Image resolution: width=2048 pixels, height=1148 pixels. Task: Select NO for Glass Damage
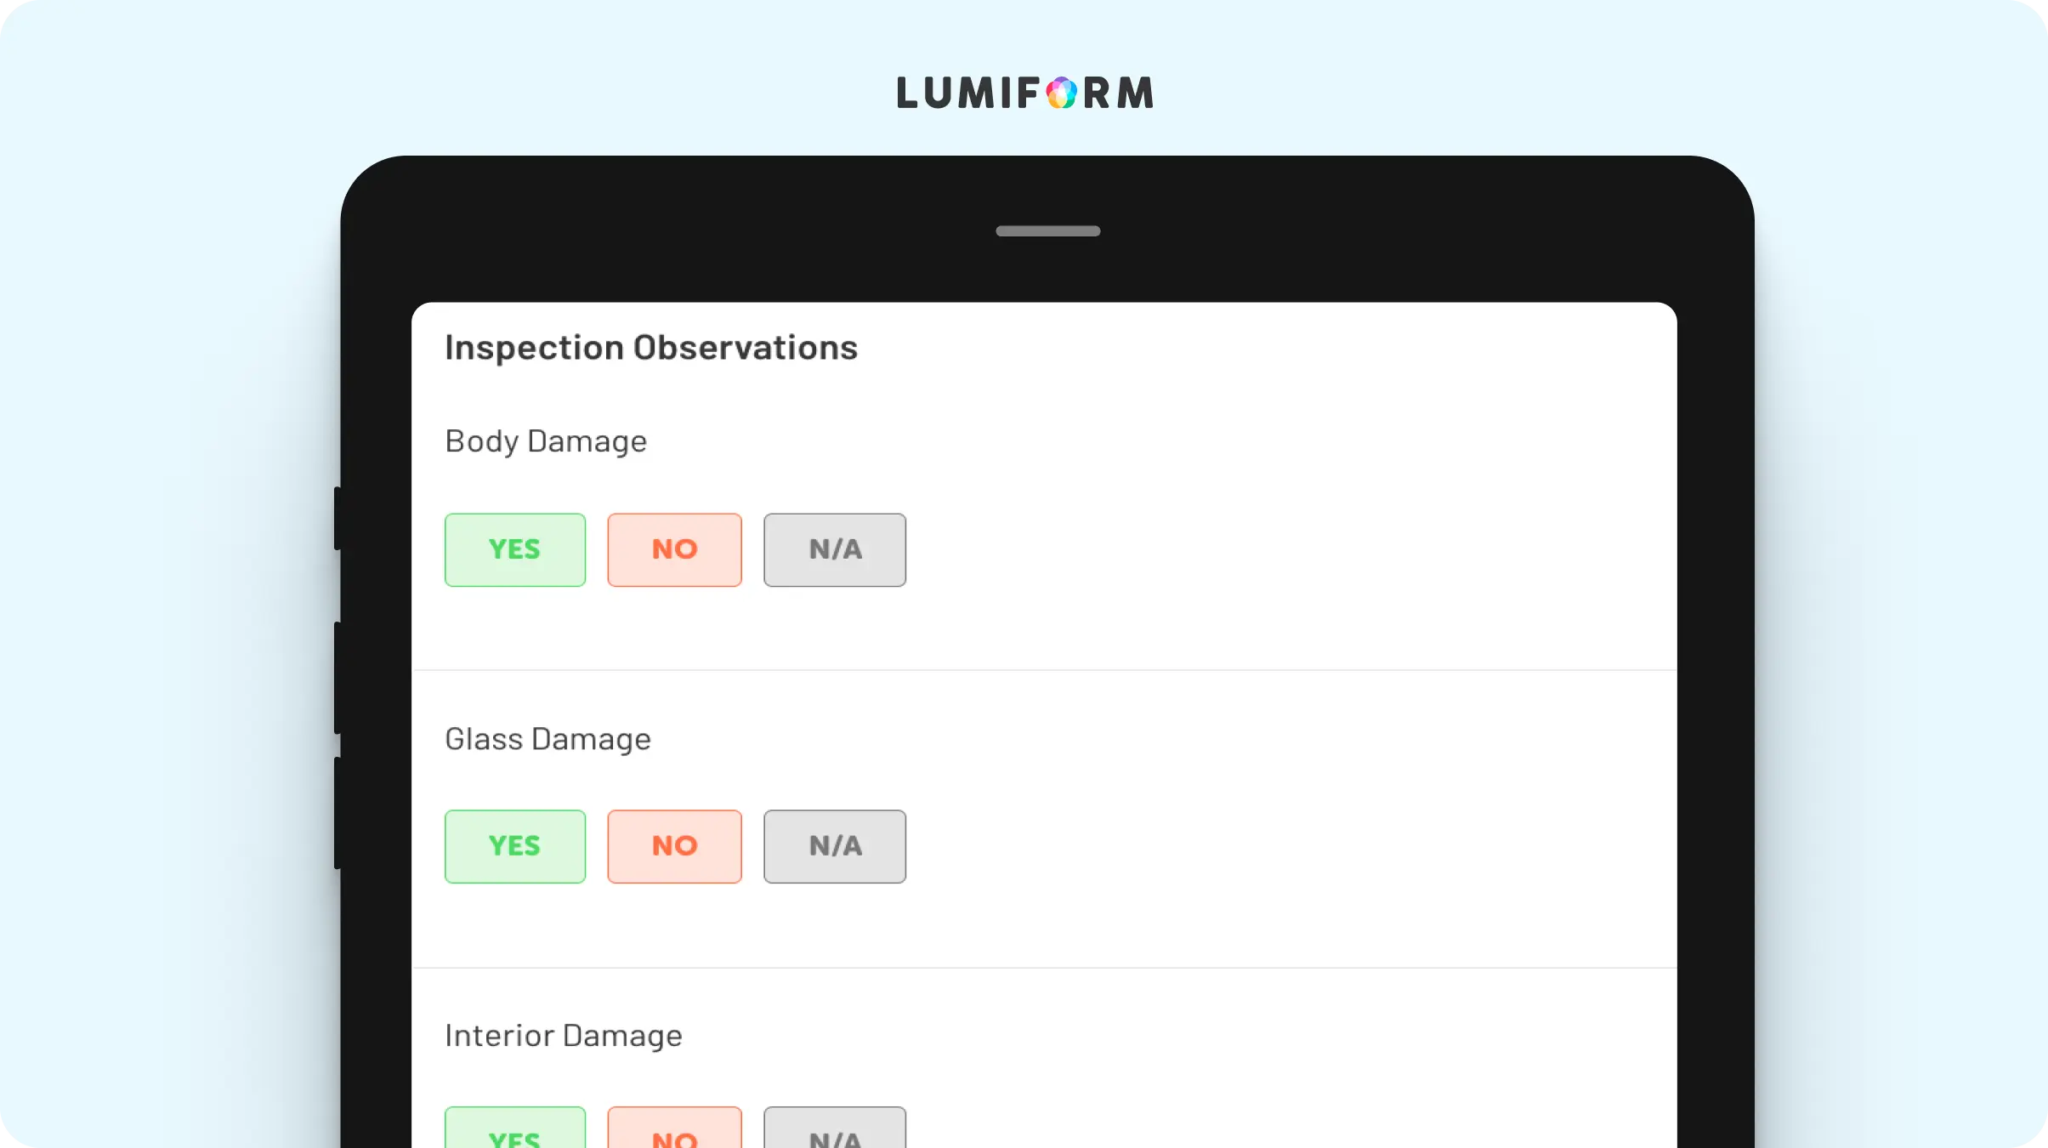point(675,846)
